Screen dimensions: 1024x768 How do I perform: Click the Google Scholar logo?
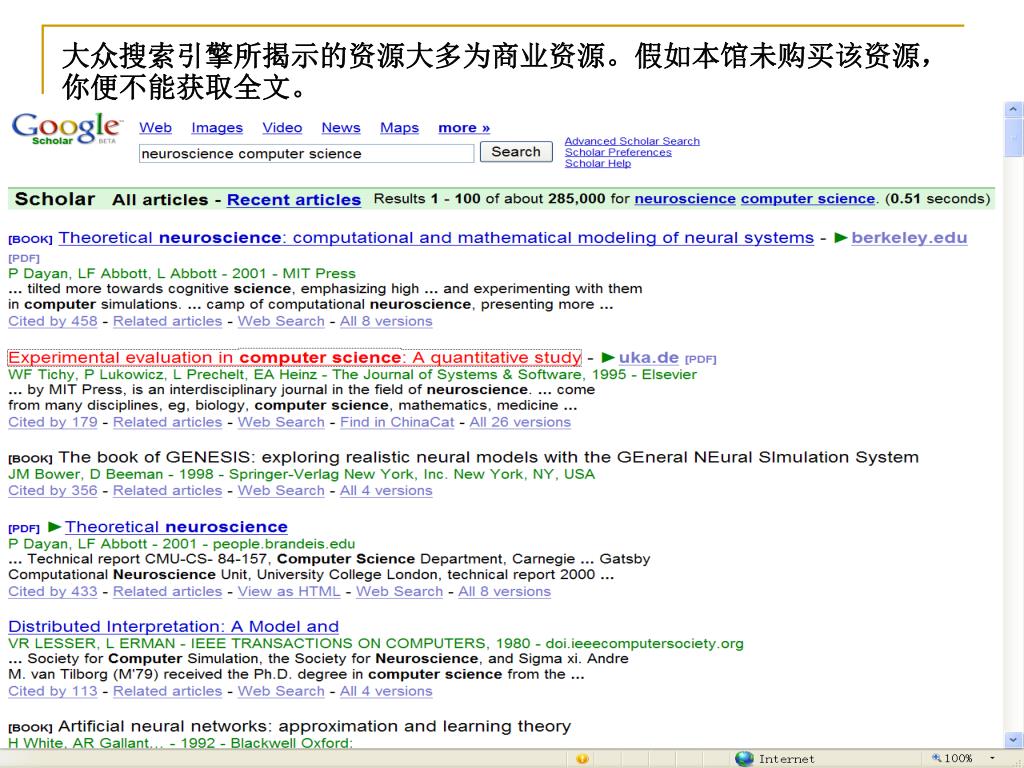(66, 128)
